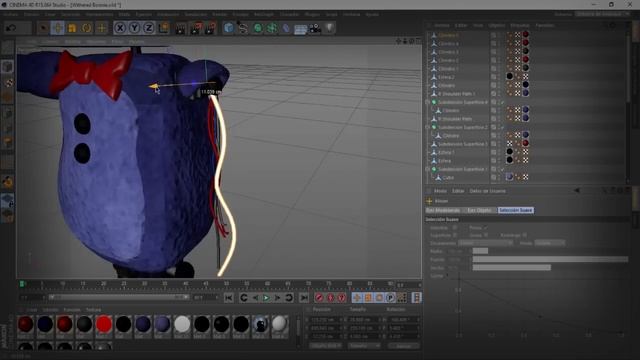Activate the Rotate tool icon

tap(87, 28)
